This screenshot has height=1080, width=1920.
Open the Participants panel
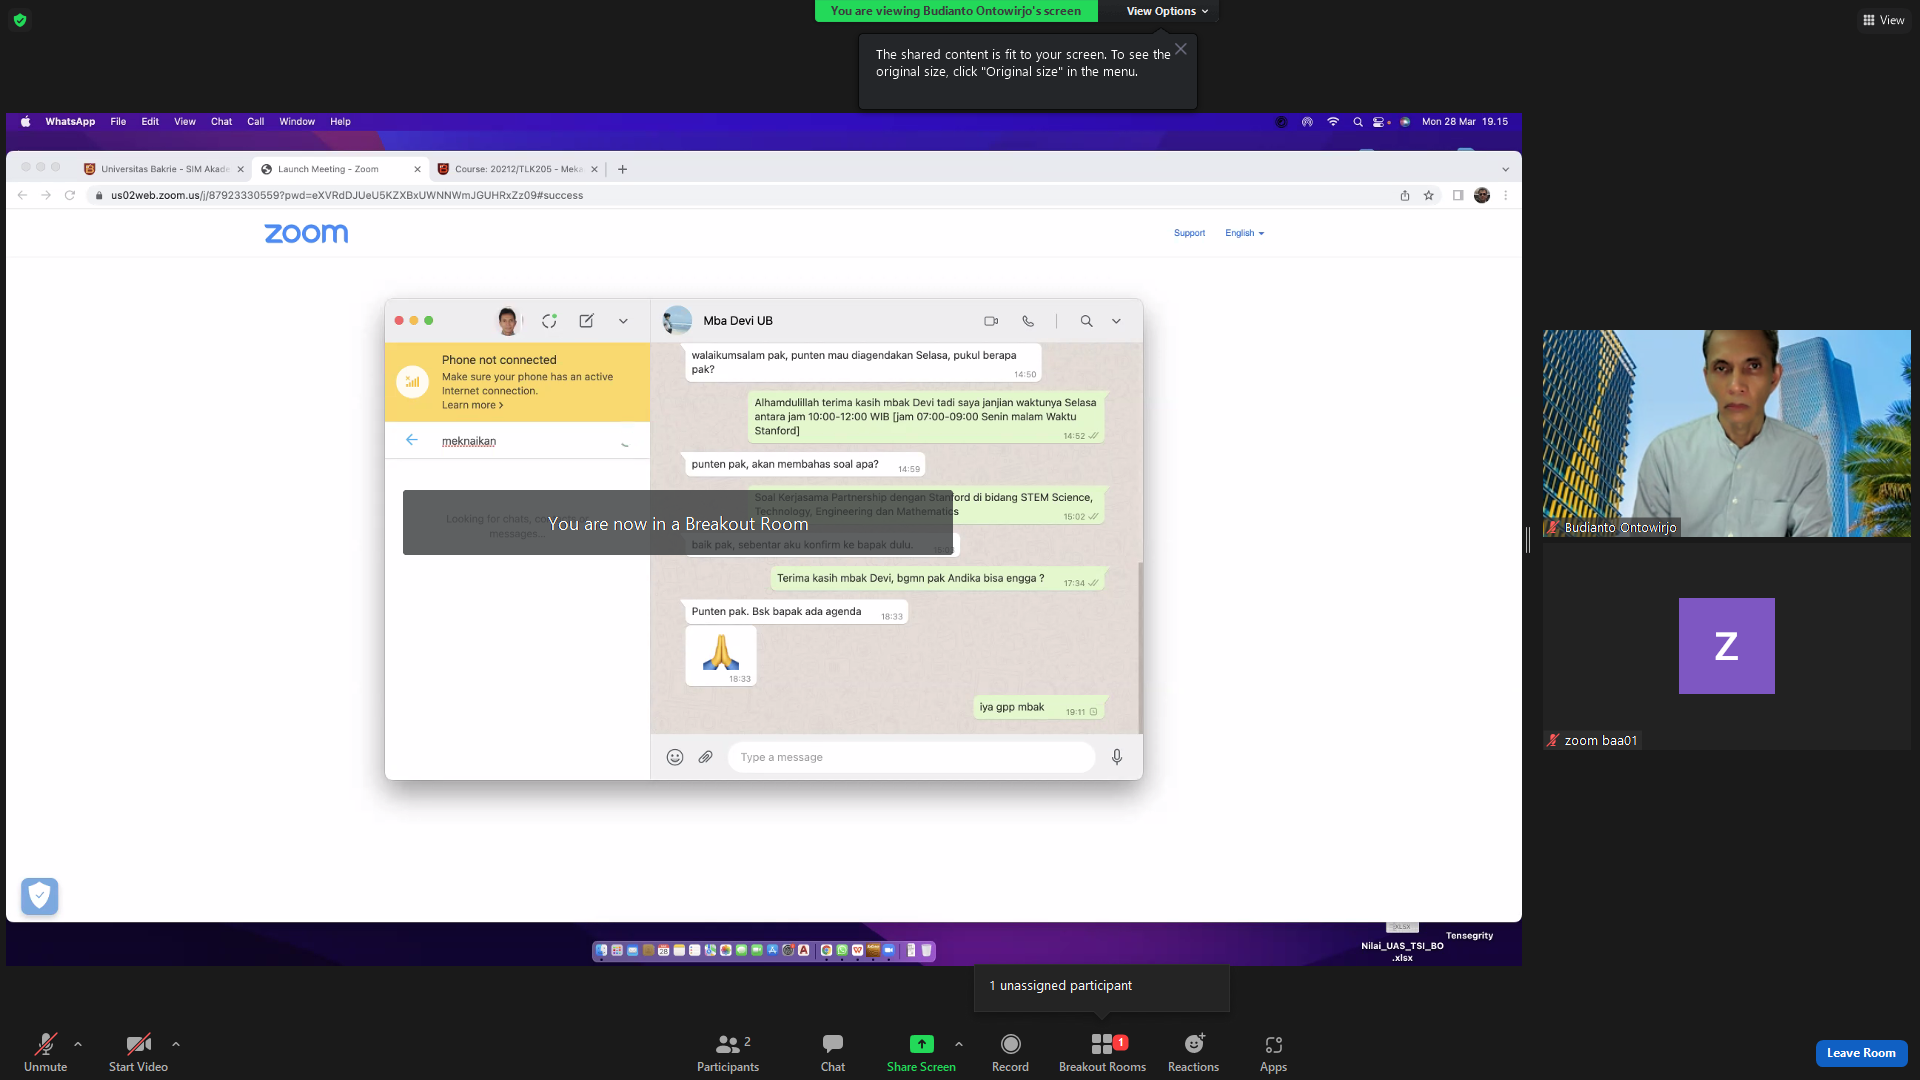point(728,1052)
